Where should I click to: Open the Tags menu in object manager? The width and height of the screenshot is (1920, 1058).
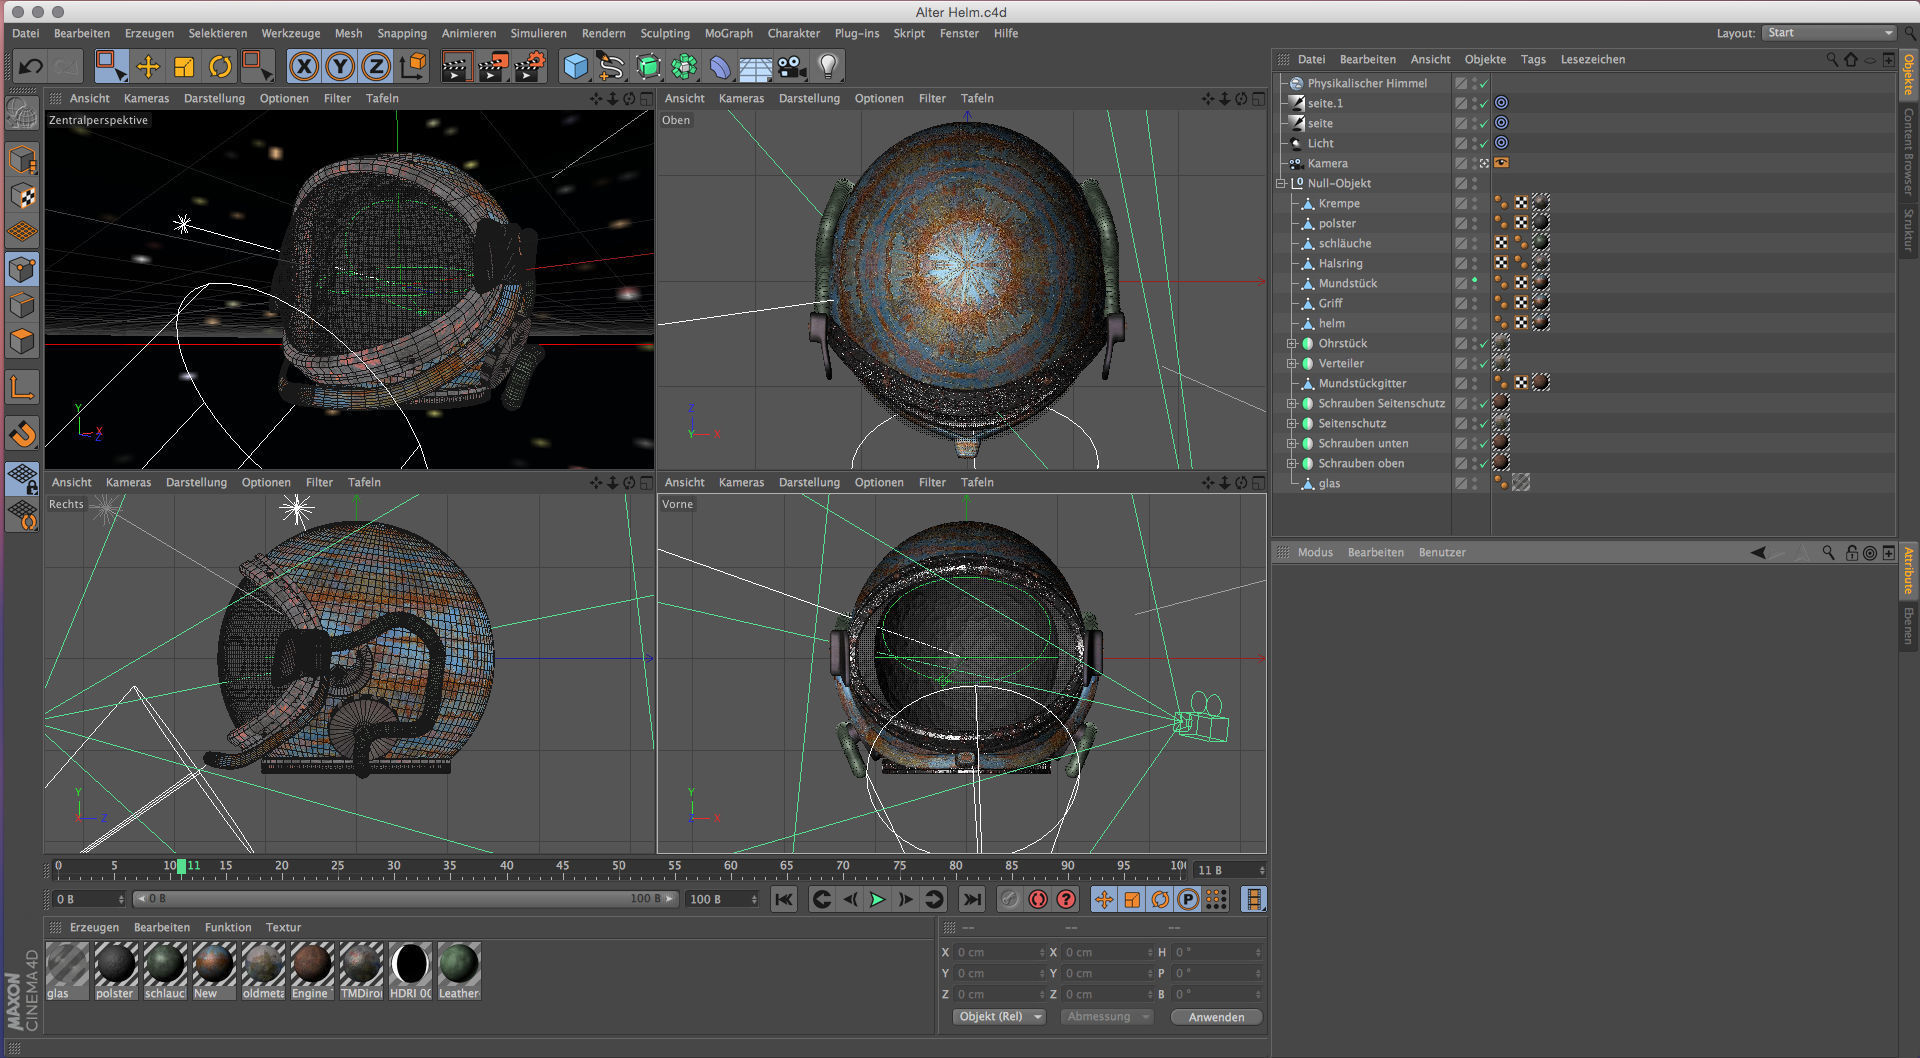1533,59
